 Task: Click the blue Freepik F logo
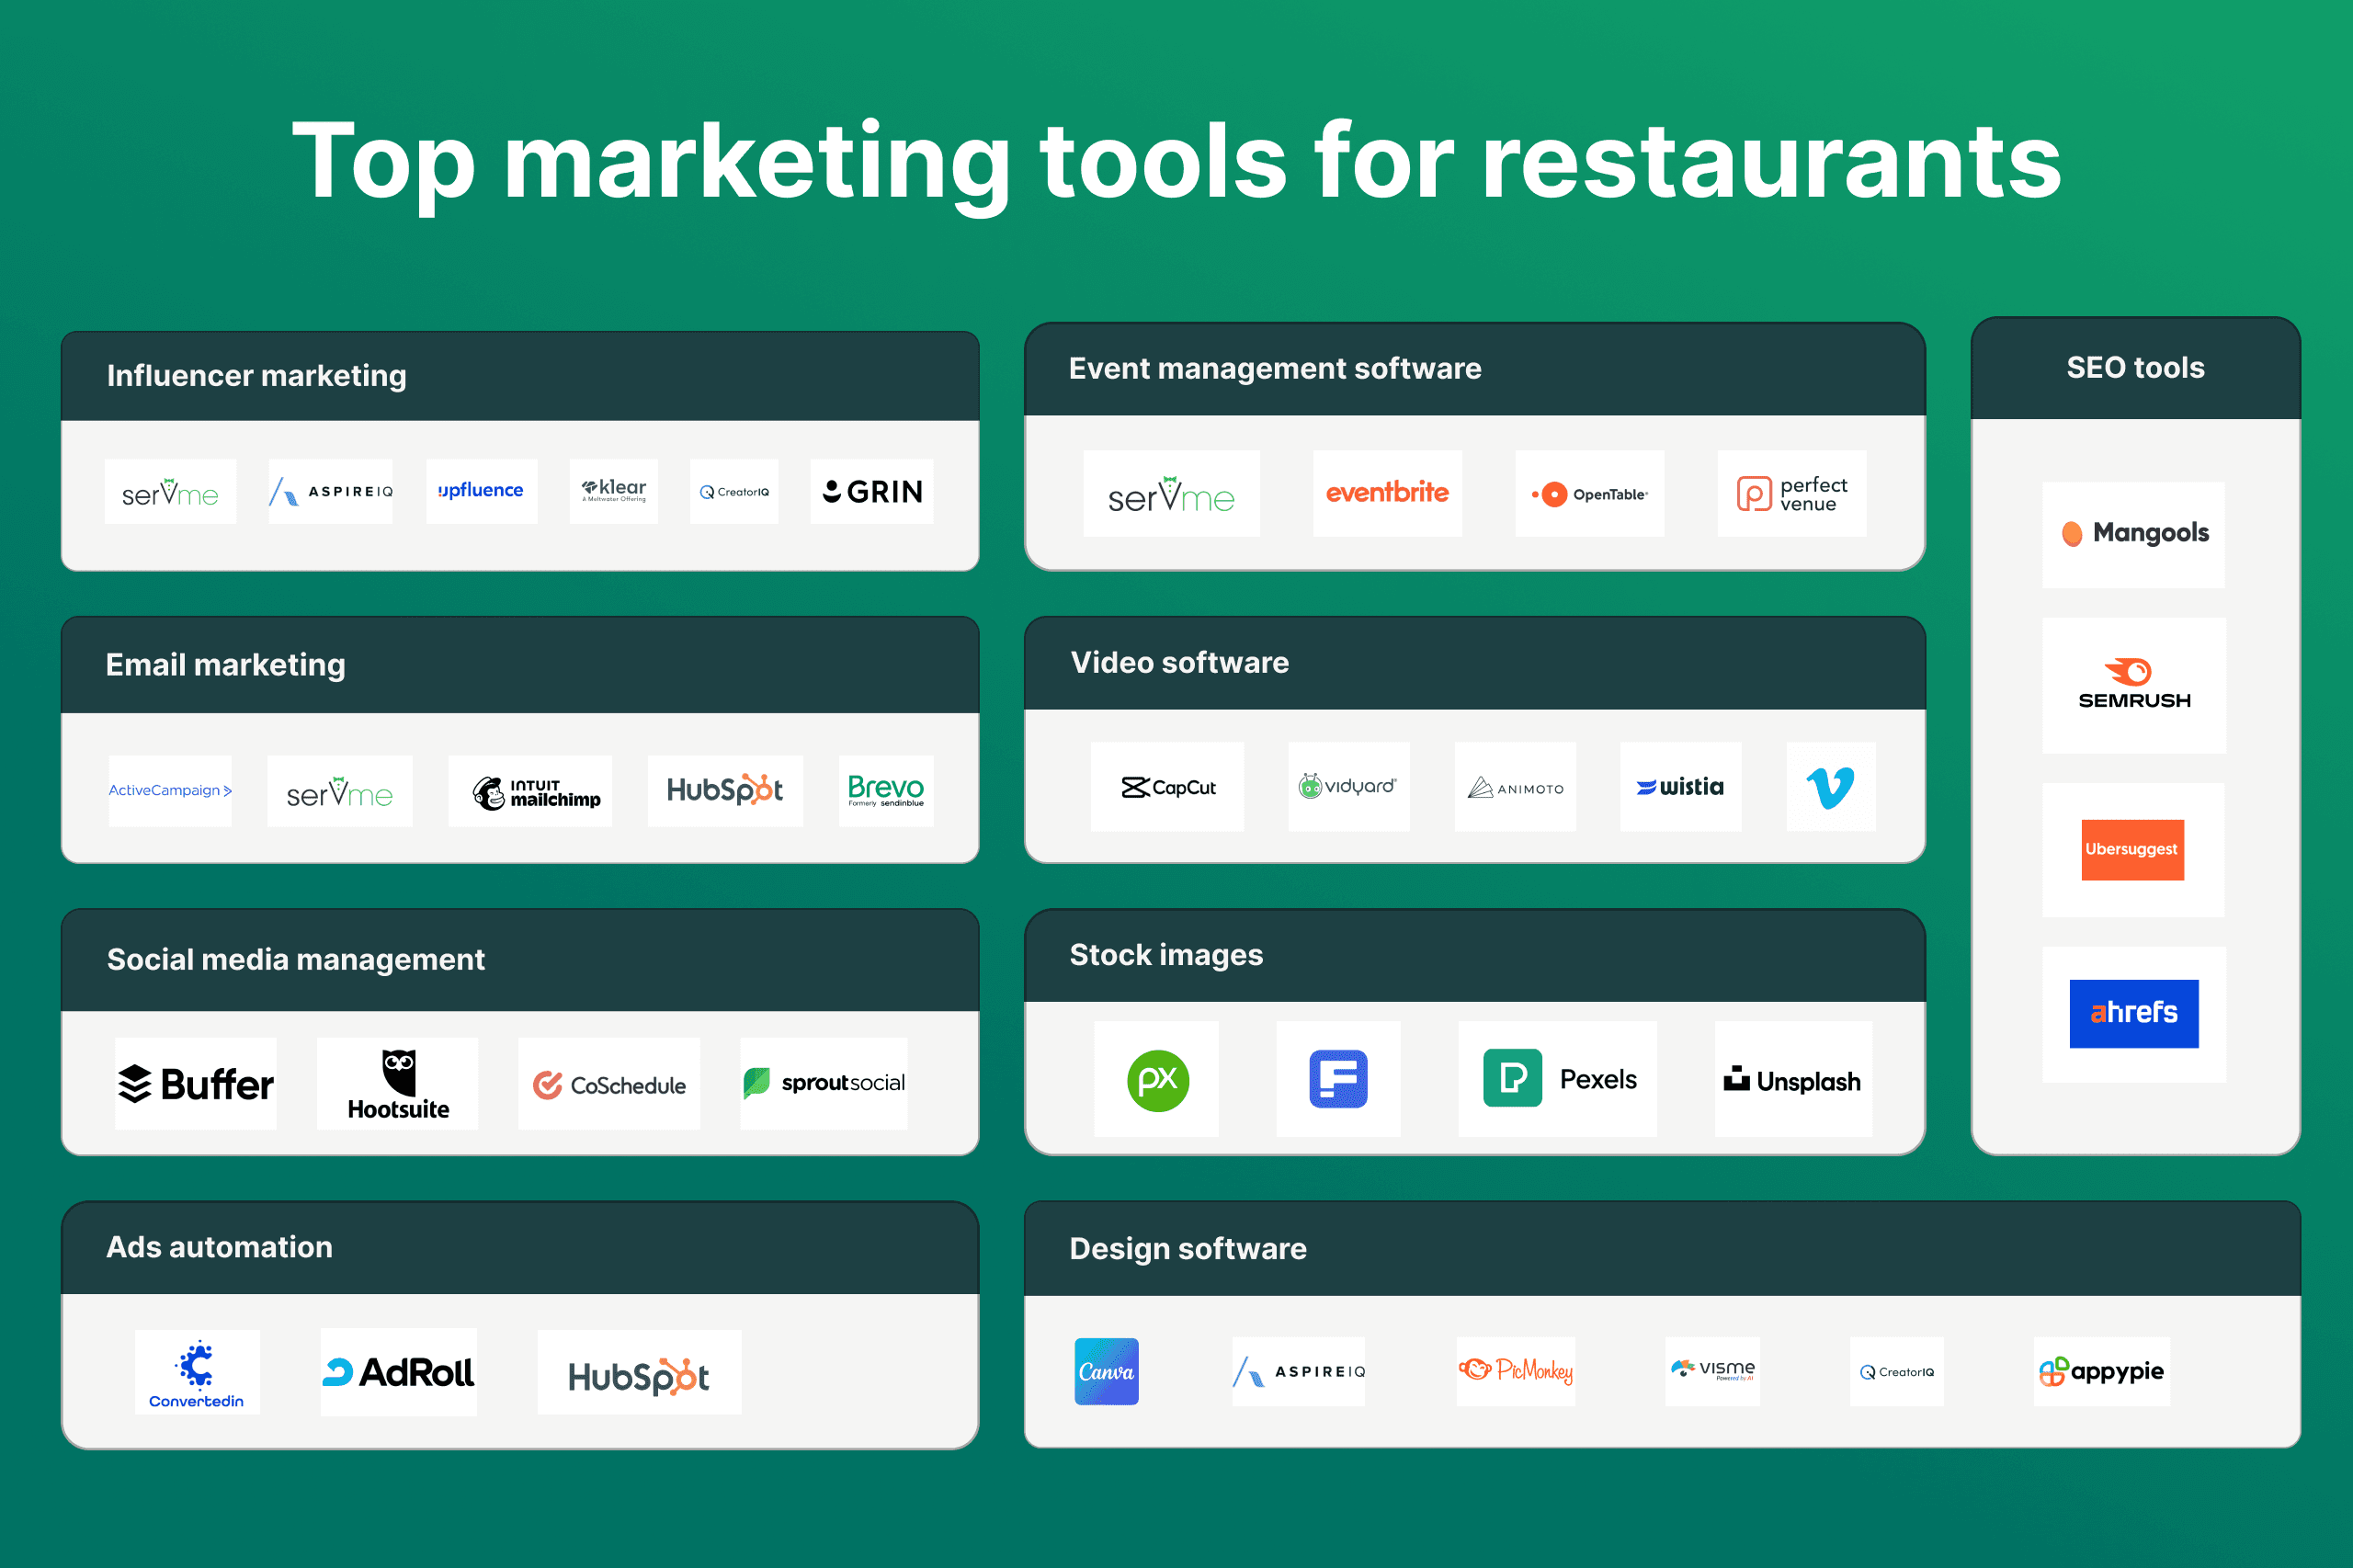[1338, 1078]
